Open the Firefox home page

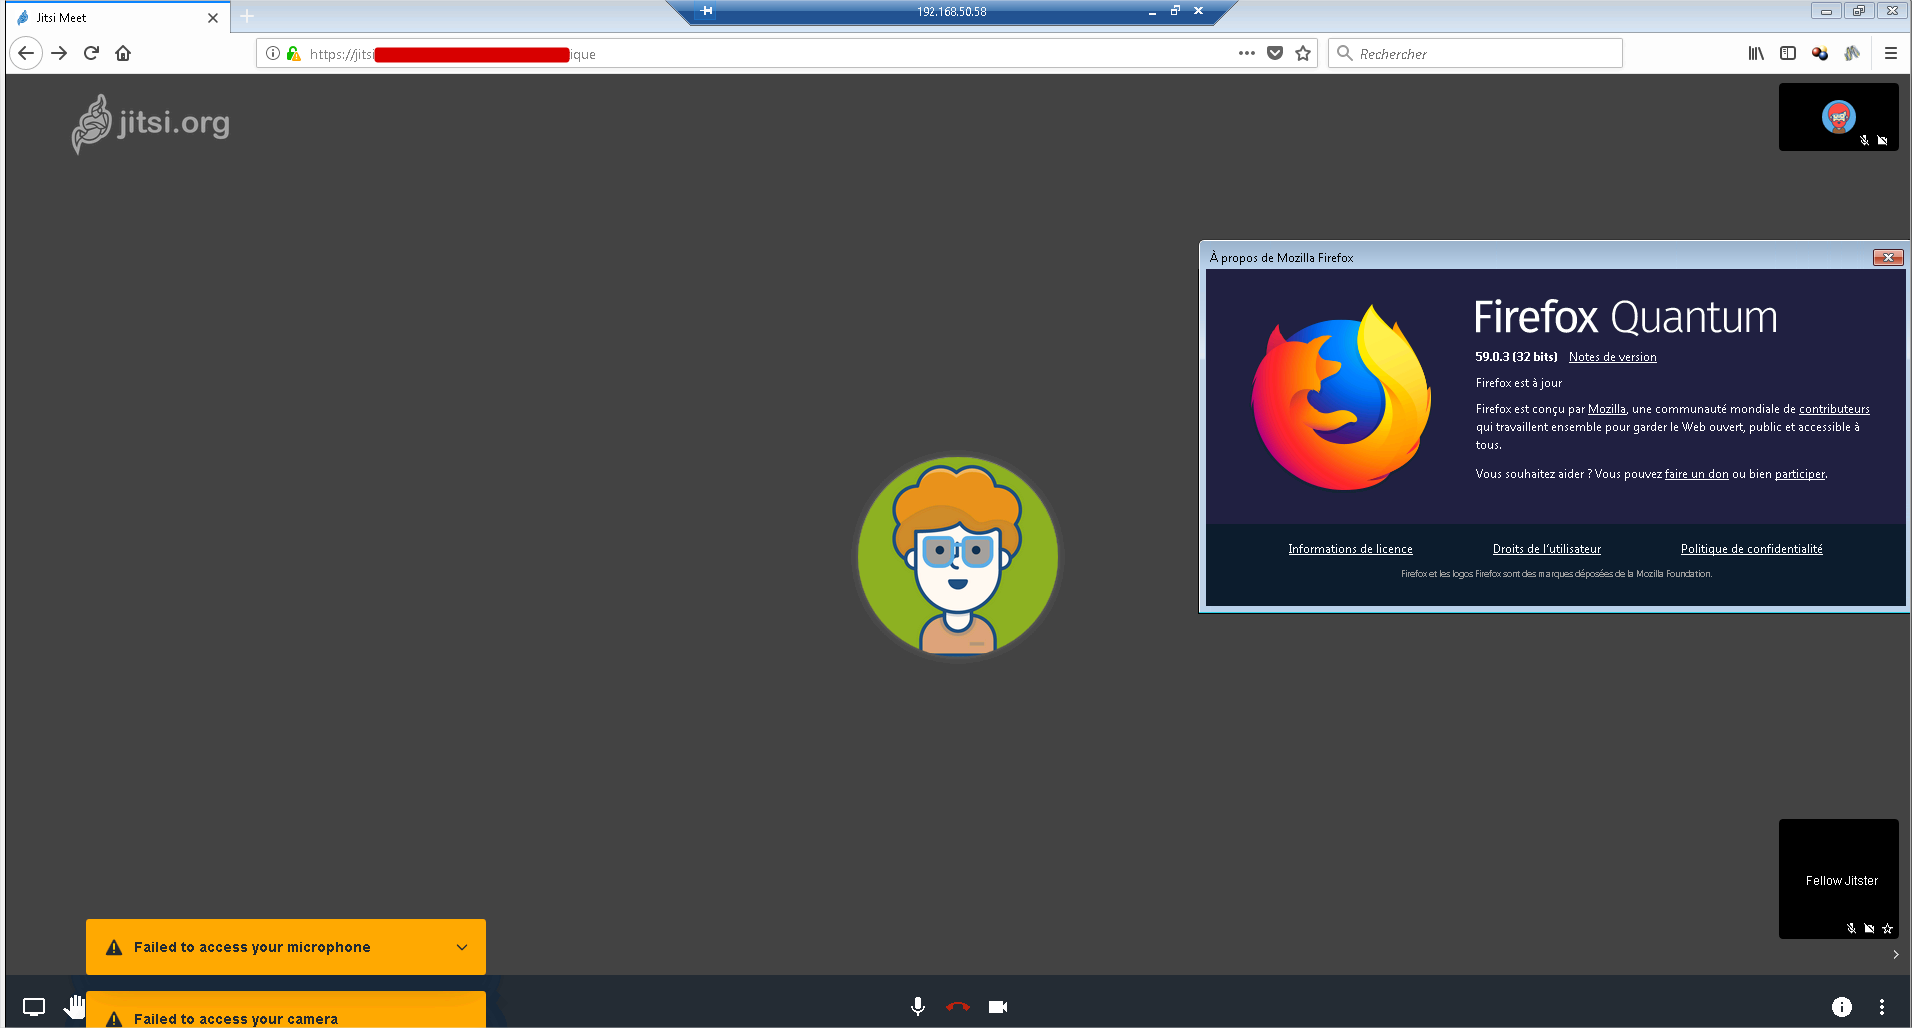[x=123, y=53]
